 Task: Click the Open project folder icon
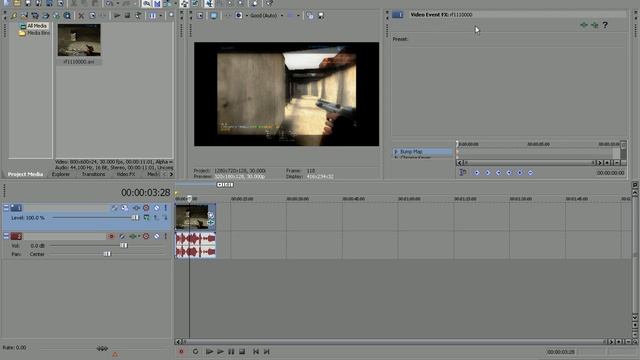click(x=17, y=3)
